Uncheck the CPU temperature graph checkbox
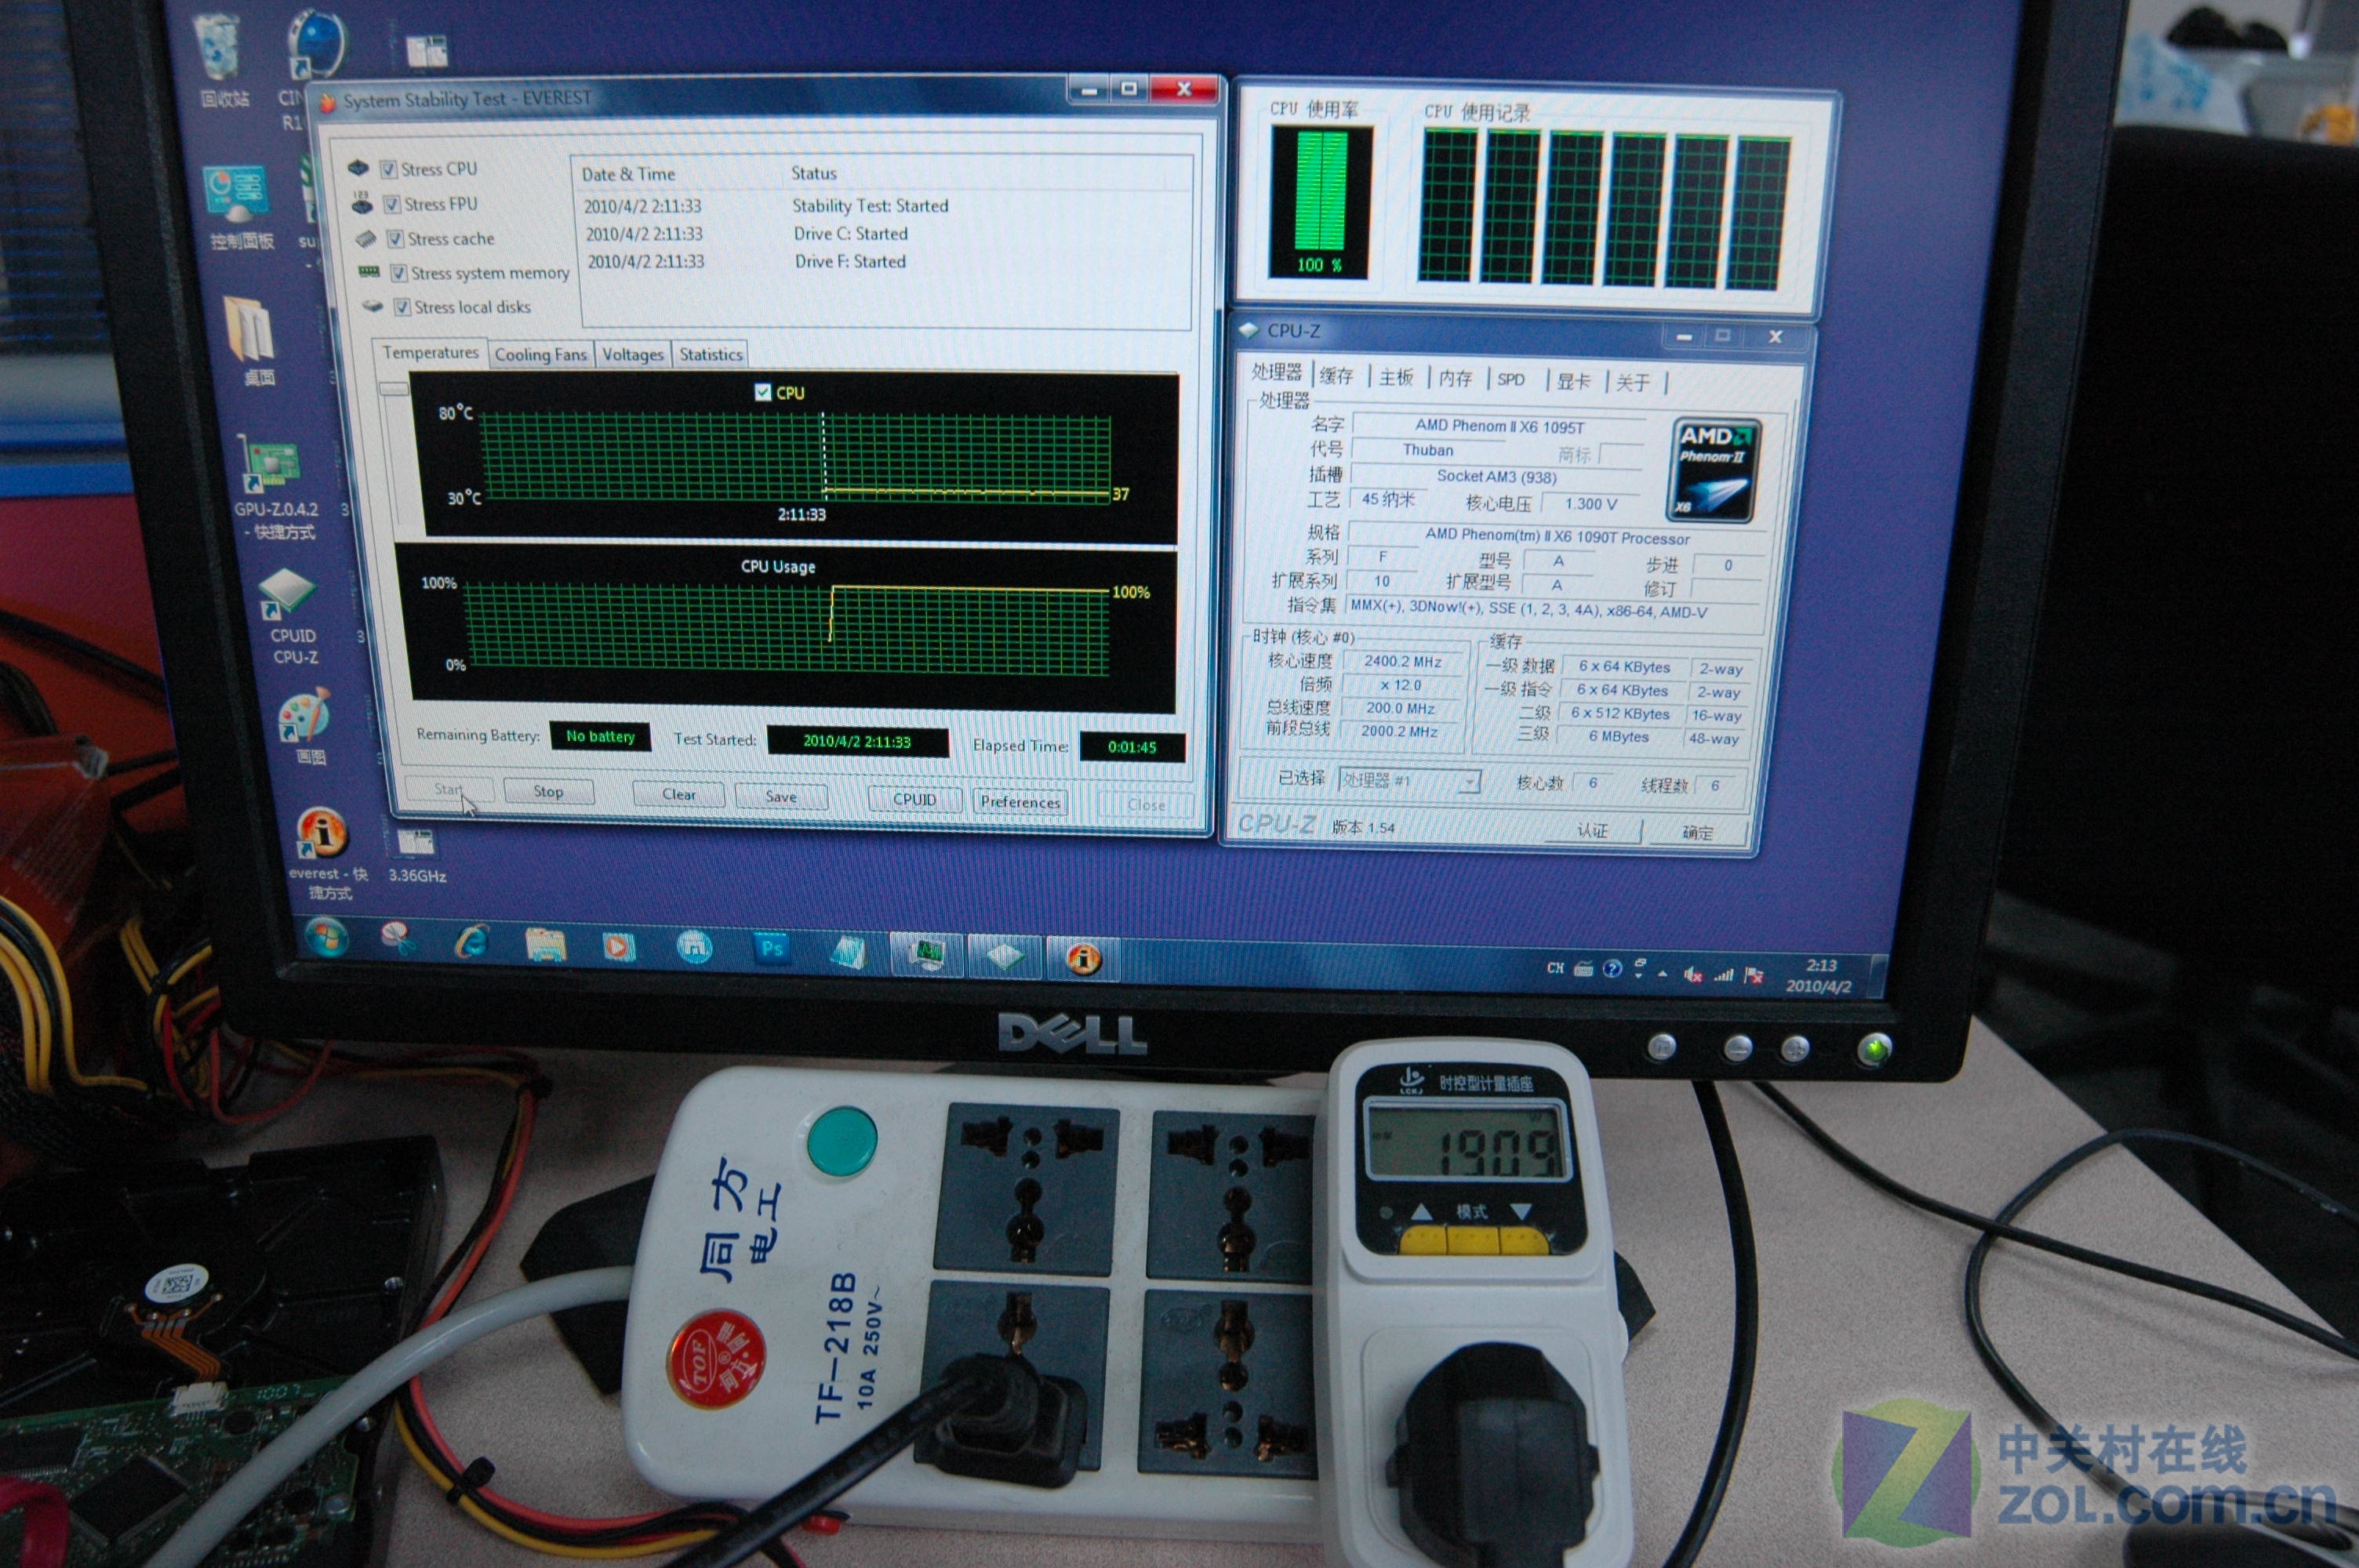The height and width of the screenshot is (1568, 2359). tap(763, 392)
